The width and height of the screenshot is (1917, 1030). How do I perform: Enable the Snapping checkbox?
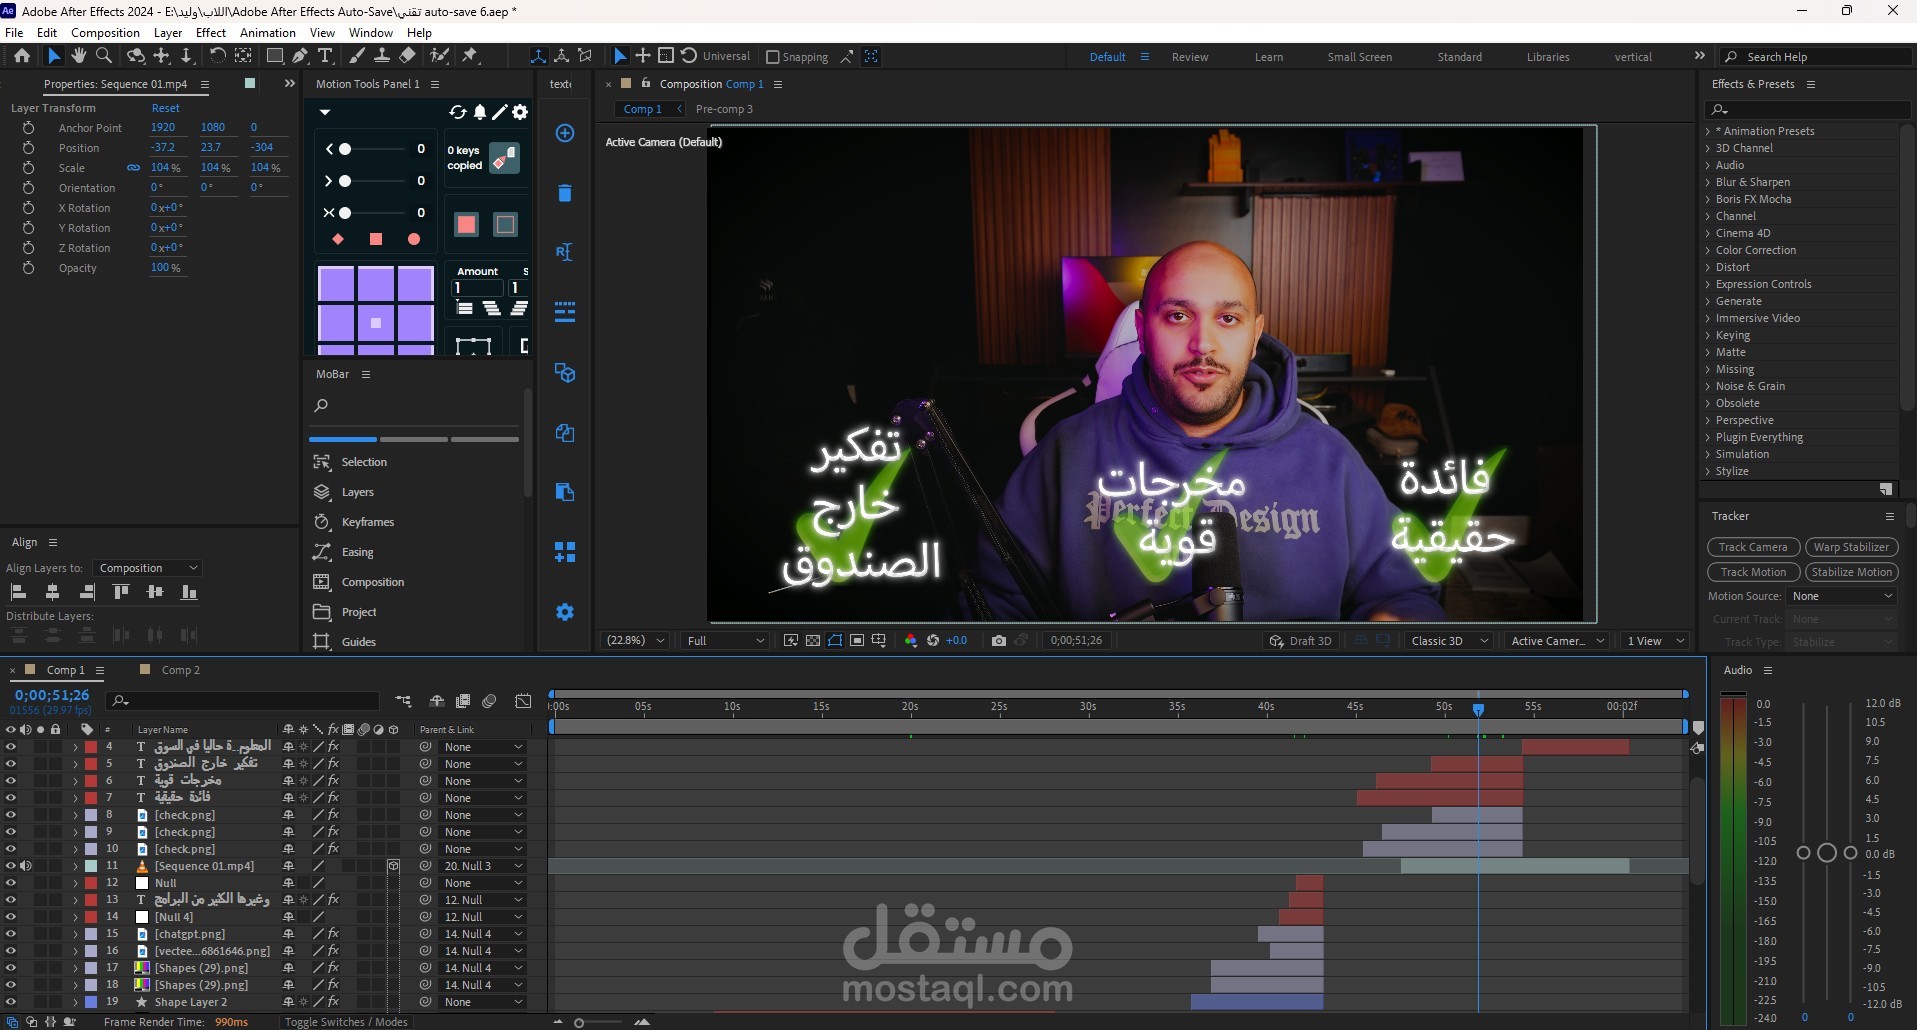(772, 57)
